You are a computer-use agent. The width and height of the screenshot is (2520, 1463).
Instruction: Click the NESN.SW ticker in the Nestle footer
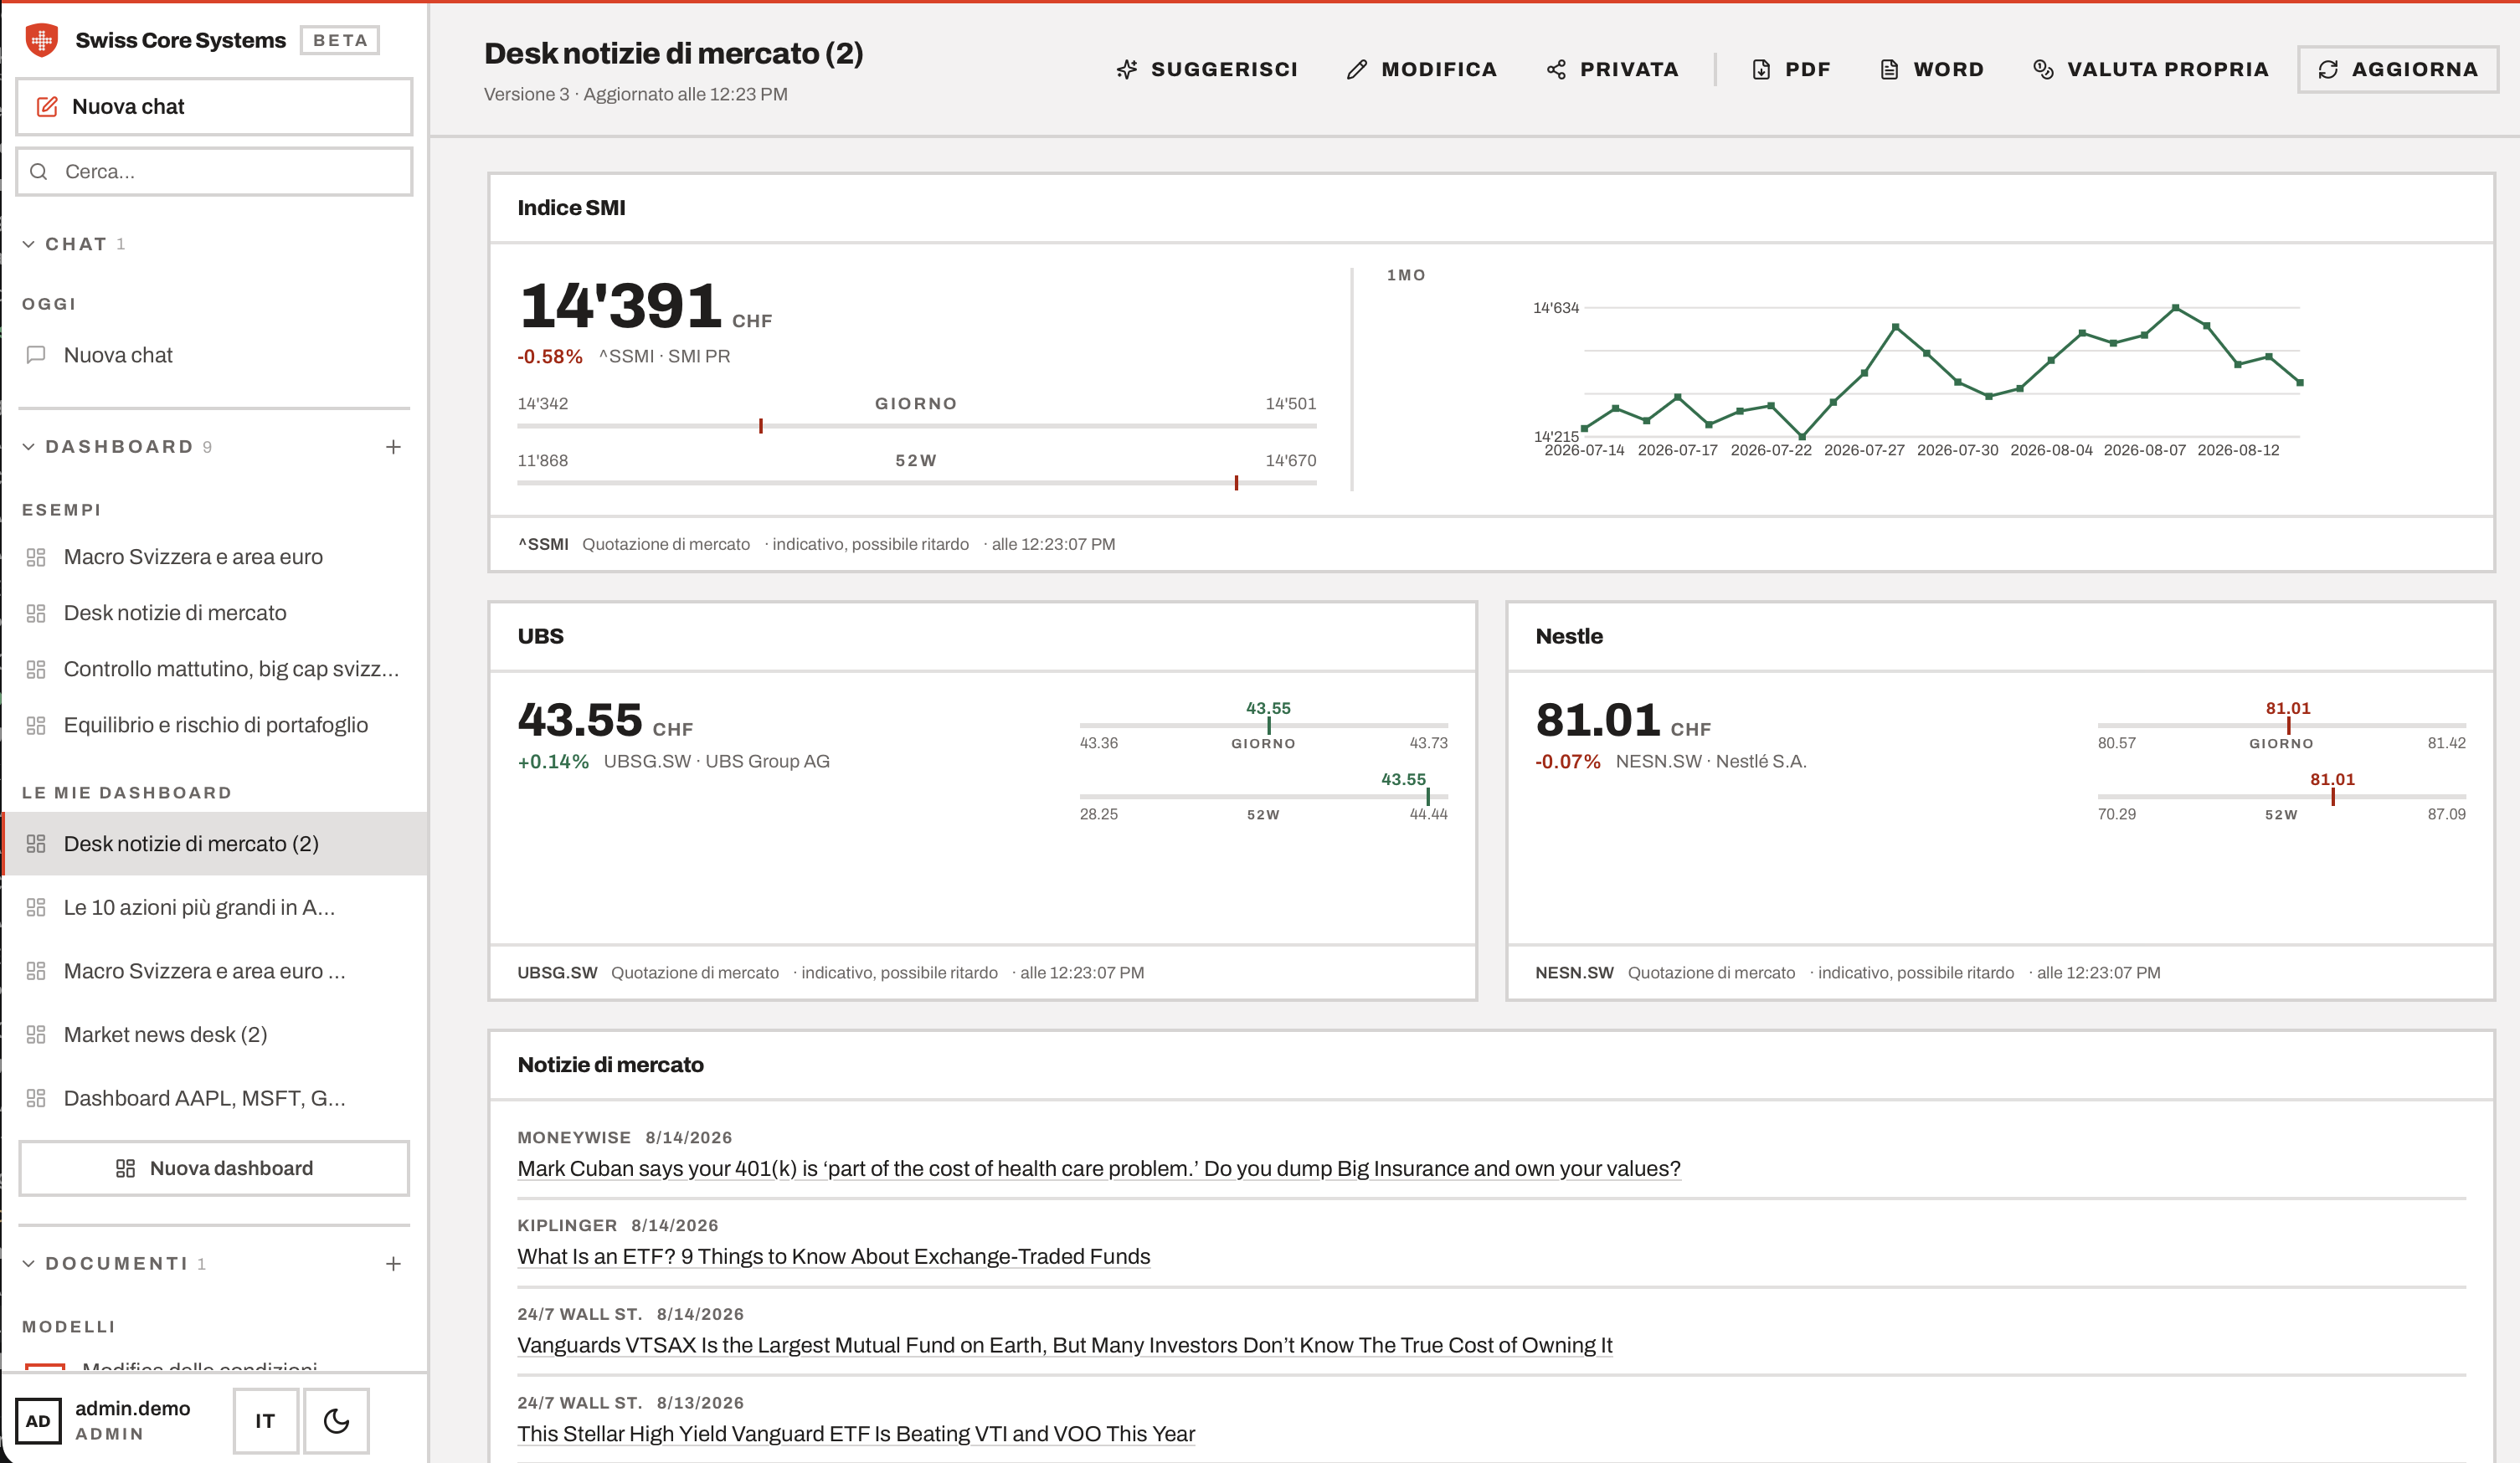tap(1574, 973)
